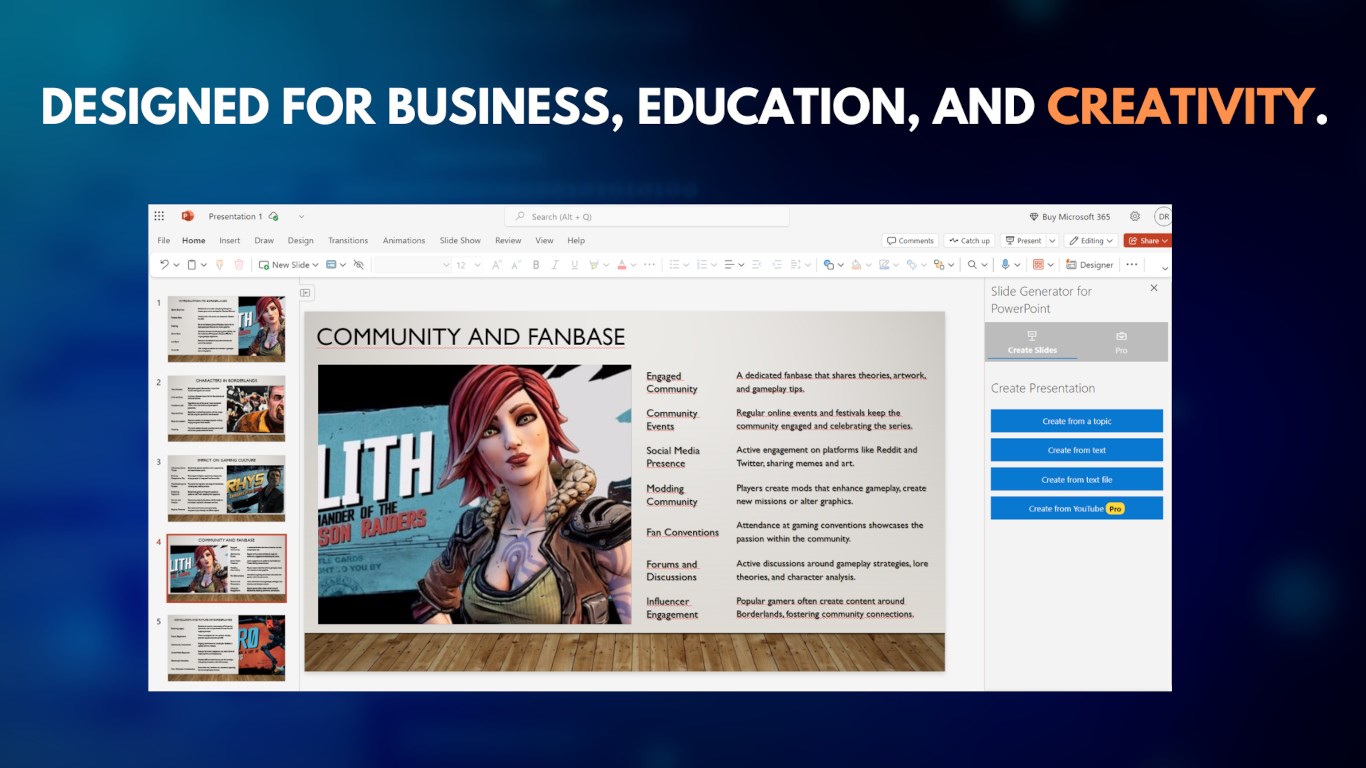Click the Dictate microphone icon
1366x768 pixels.
pos(1005,265)
